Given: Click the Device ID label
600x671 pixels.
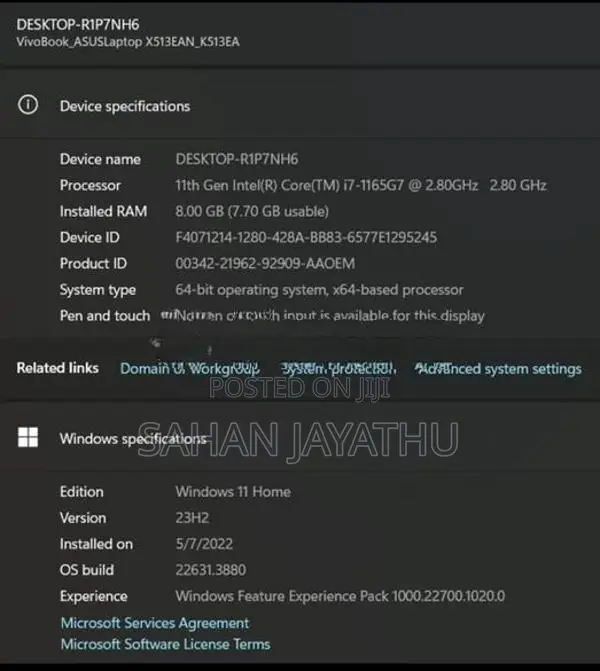Looking at the screenshot, I should point(89,238).
